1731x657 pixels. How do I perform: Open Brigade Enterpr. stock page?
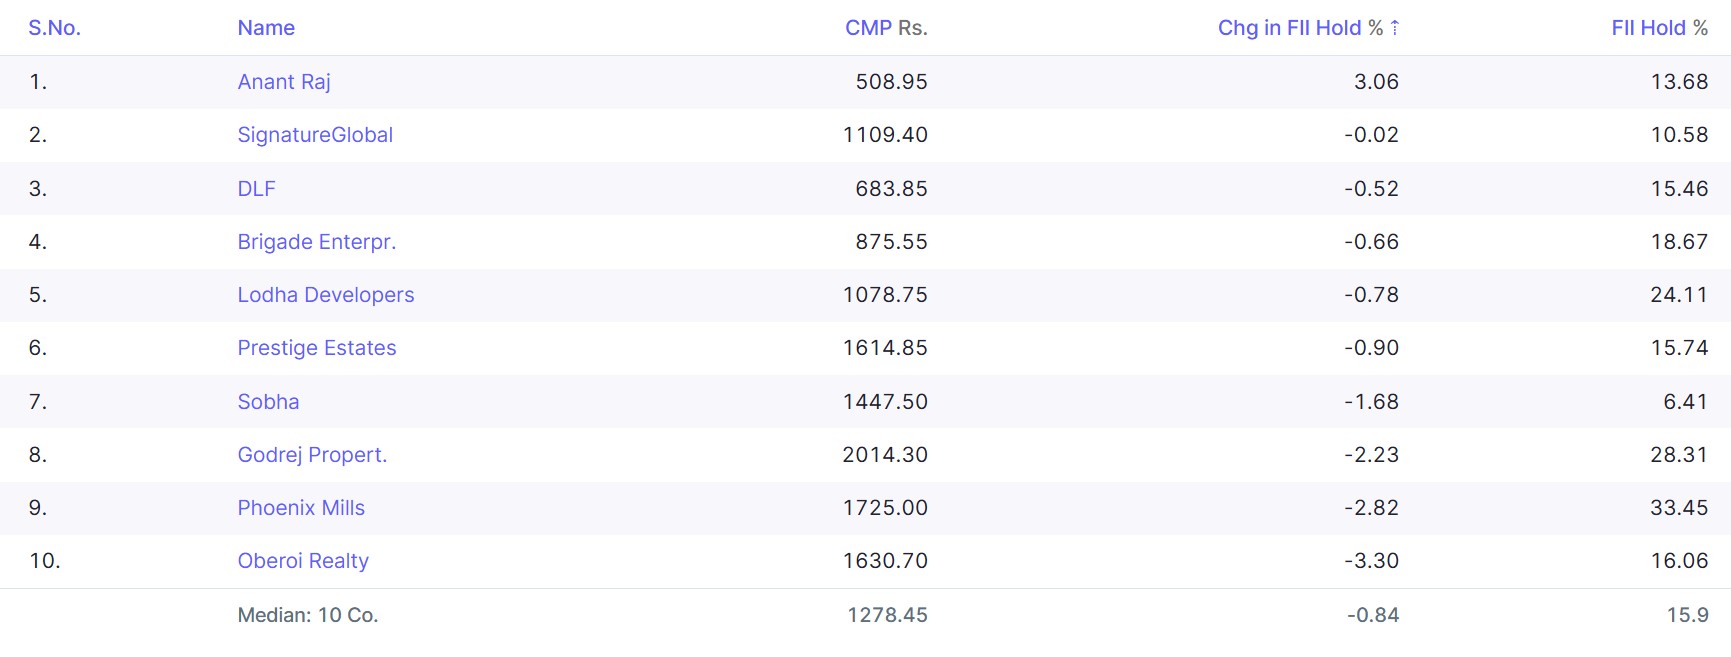[316, 242]
